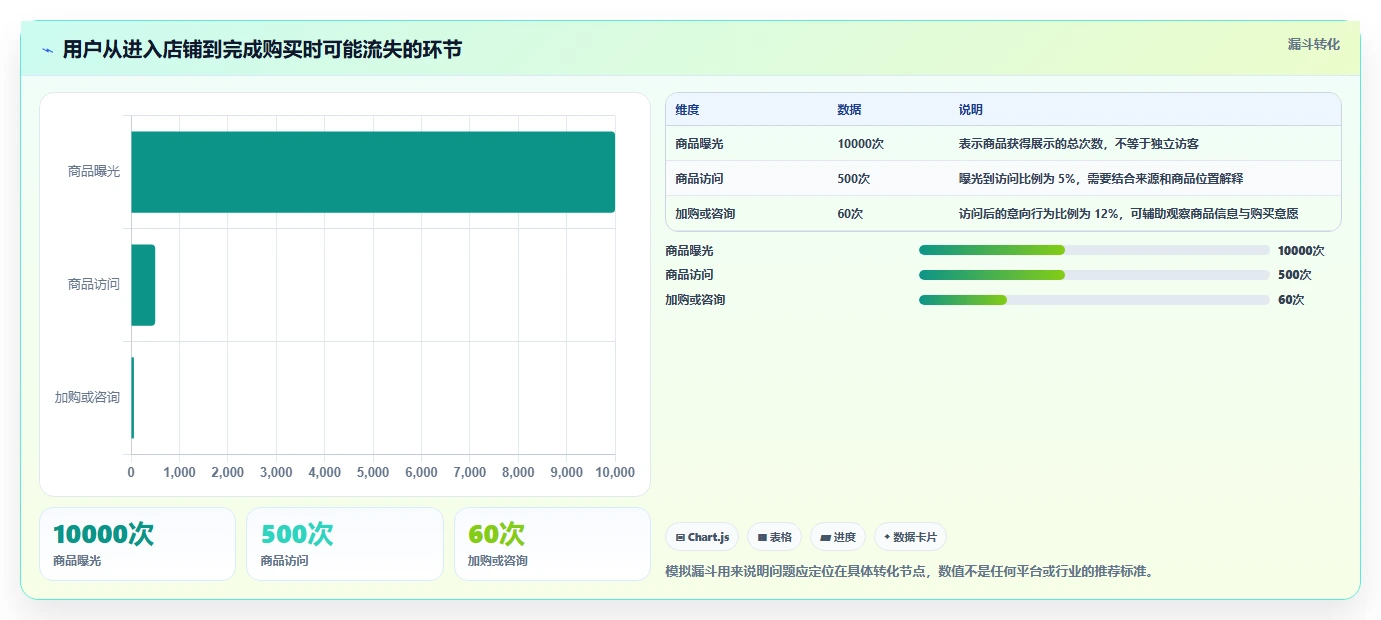The width and height of the screenshot is (1381, 620).
Task: Click the 维度 column header
Action: tap(687, 110)
